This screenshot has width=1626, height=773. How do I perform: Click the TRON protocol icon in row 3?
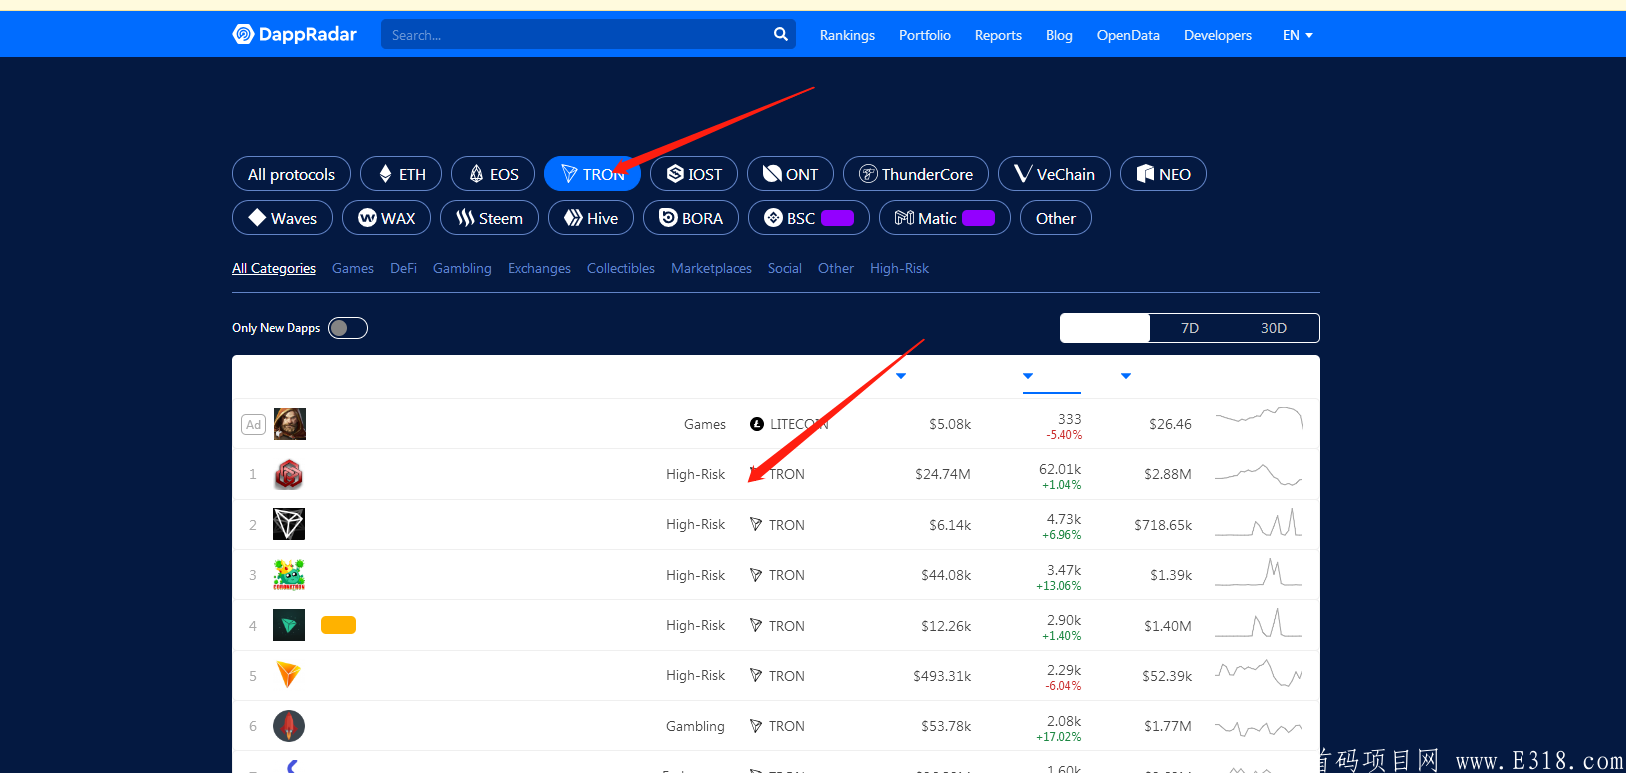coord(756,575)
